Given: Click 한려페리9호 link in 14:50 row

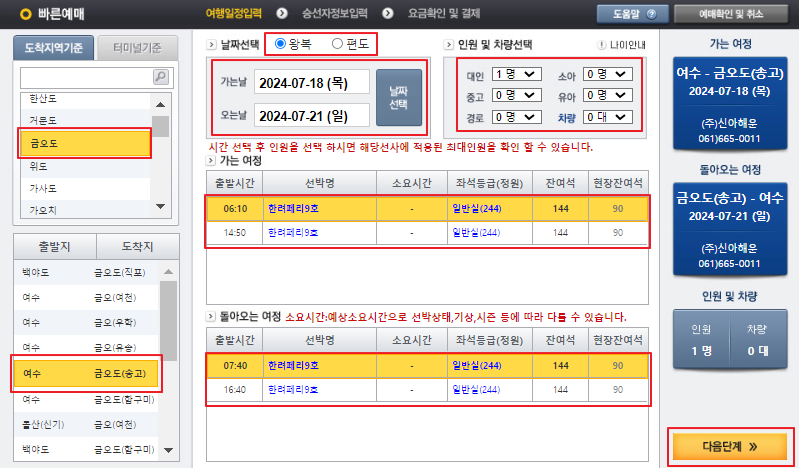Looking at the screenshot, I should 293,233.
